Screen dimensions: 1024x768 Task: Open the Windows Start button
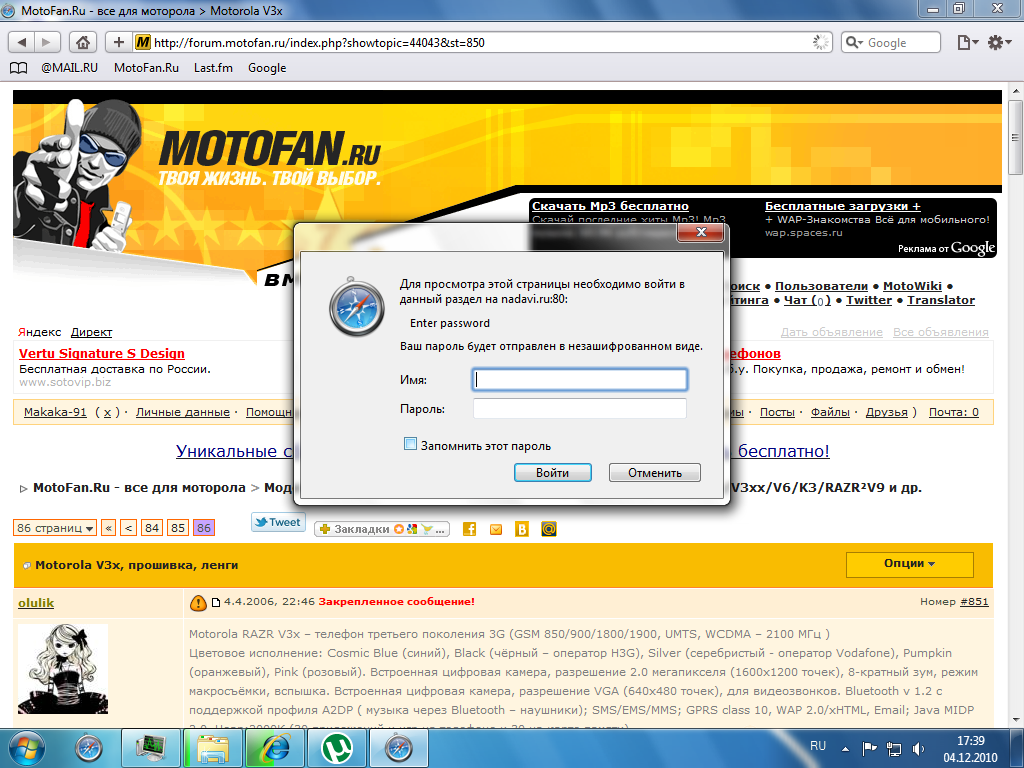[x=25, y=748]
